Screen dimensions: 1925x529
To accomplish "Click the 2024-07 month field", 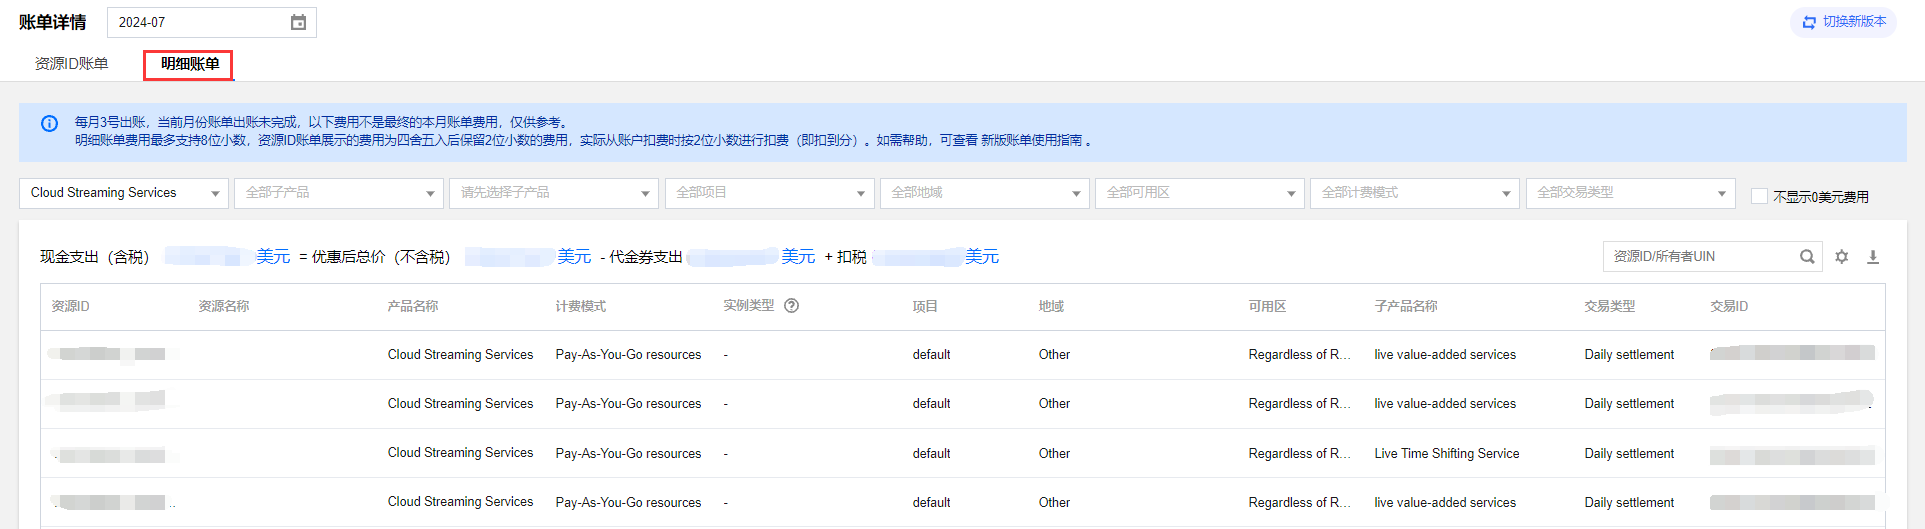I will point(212,22).
